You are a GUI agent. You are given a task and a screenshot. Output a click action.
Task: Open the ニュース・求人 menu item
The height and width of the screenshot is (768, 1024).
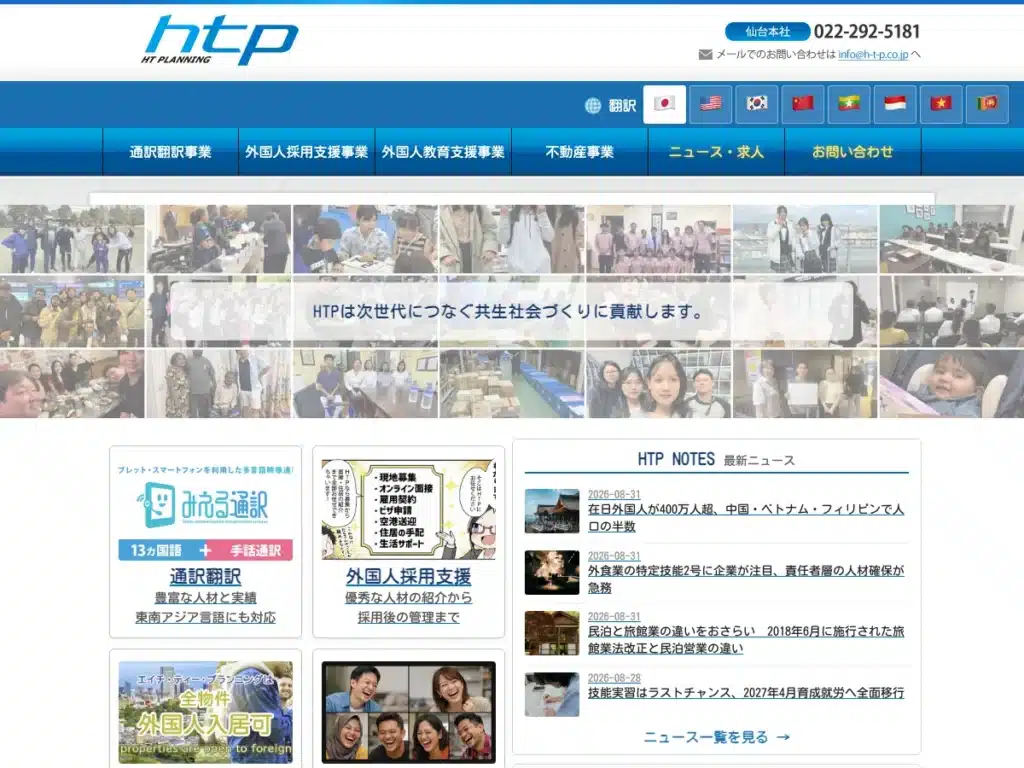click(716, 152)
